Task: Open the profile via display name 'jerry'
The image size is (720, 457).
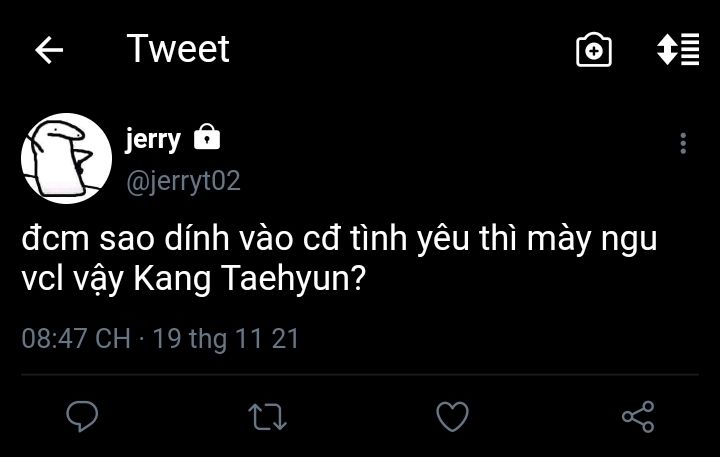Action: point(152,139)
